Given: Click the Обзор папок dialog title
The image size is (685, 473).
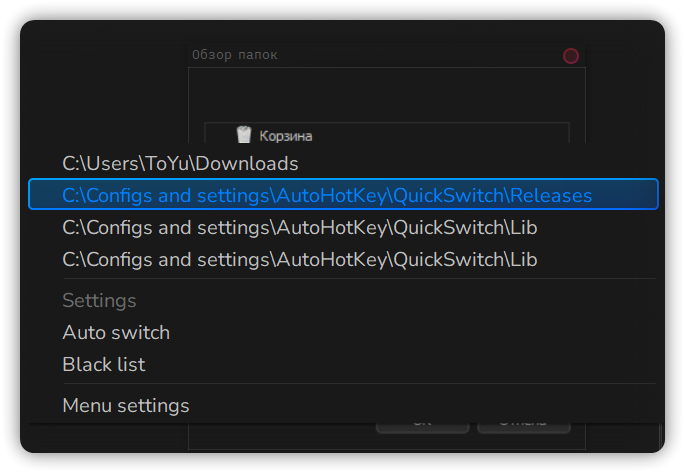Looking at the screenshot, I should [x=234, y=55].
